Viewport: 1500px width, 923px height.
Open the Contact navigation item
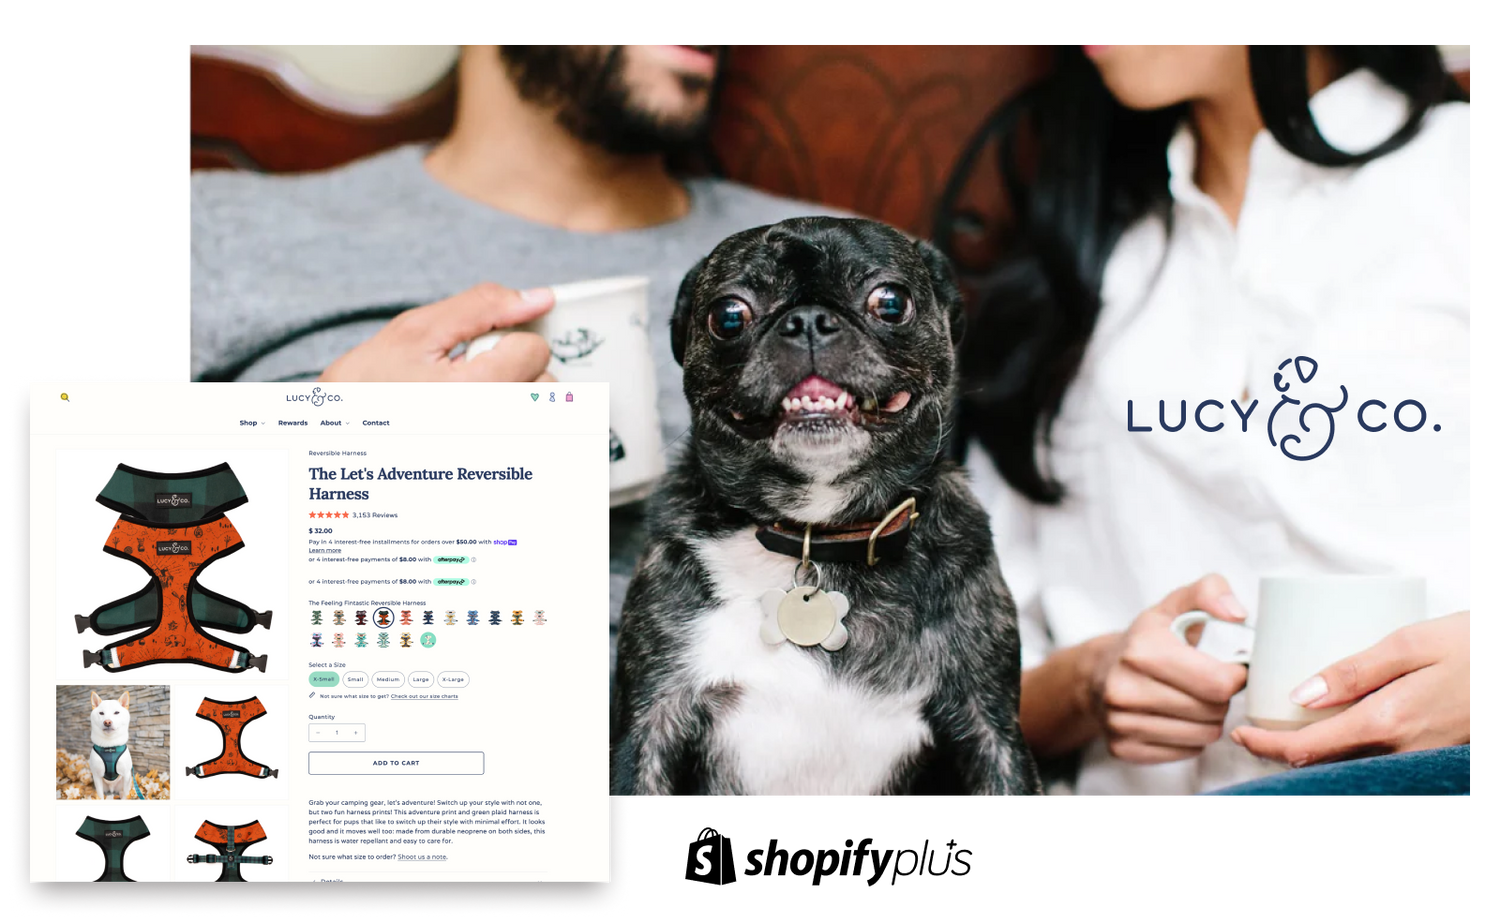point(376,423)
